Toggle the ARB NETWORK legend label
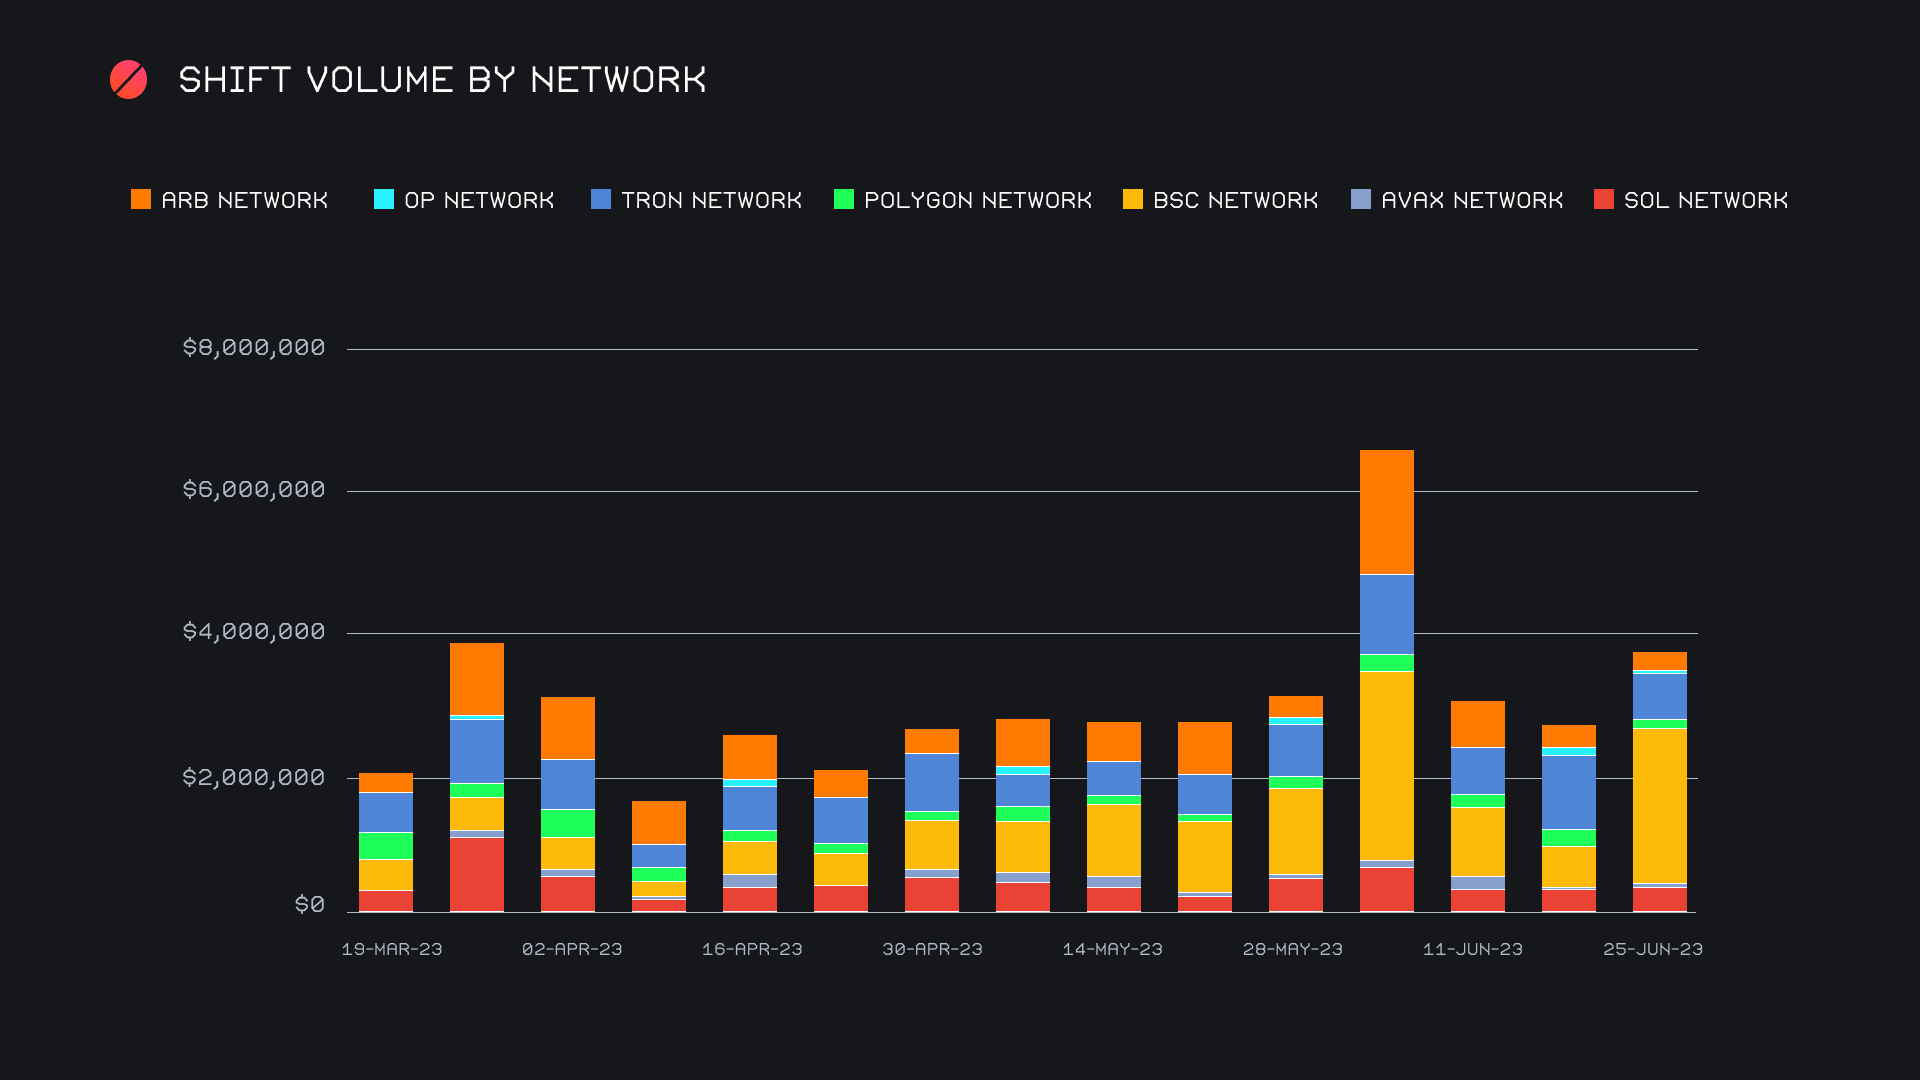Image resolution: width=1920 pixels, height=1080 pixels. click(245, 201)
